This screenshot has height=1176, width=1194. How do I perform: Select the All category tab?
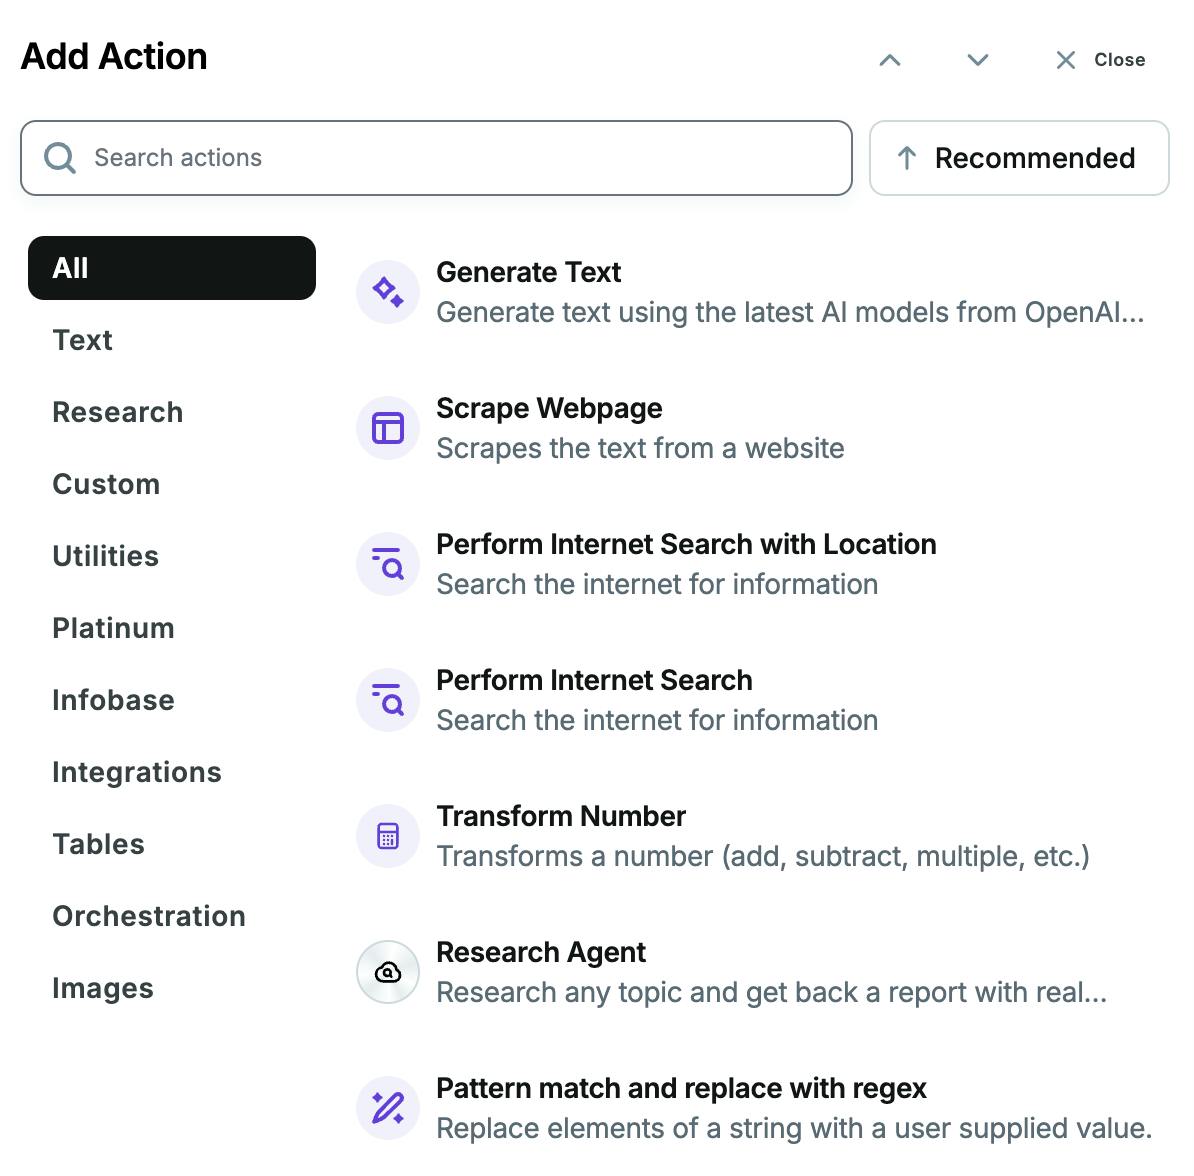[x=171, y=268]
